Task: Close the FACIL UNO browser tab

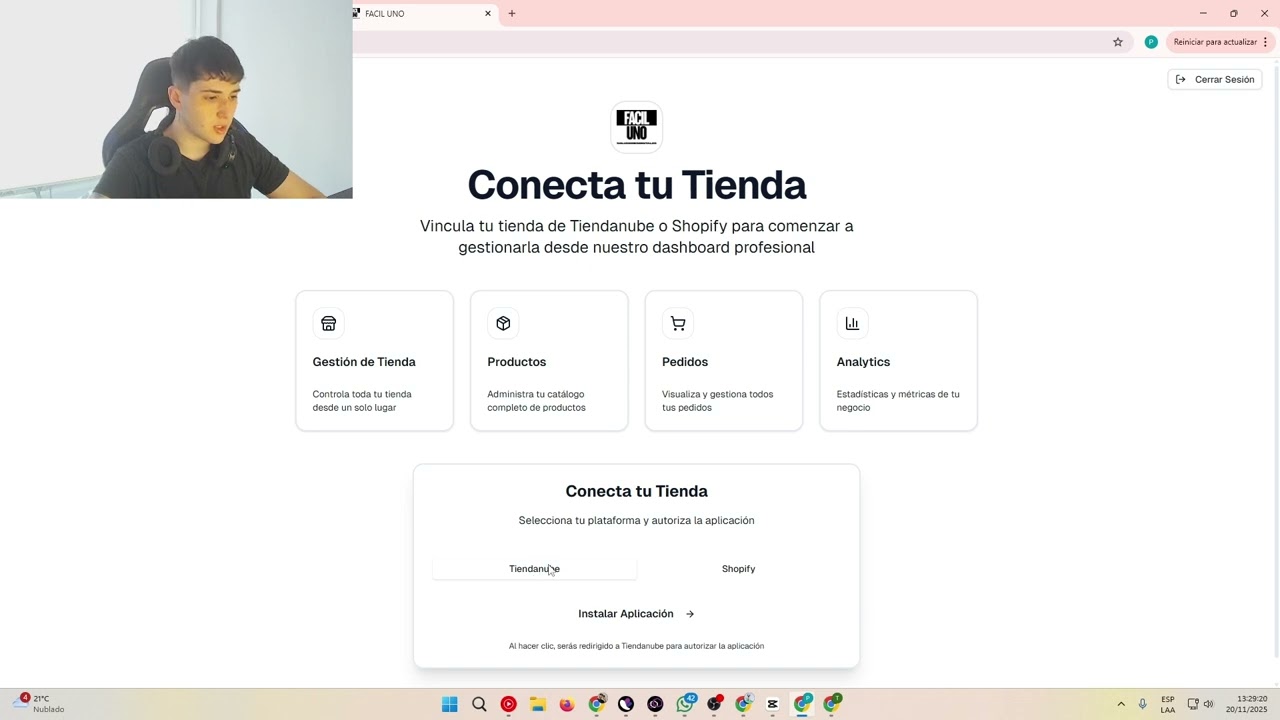Action: (488, 14)
